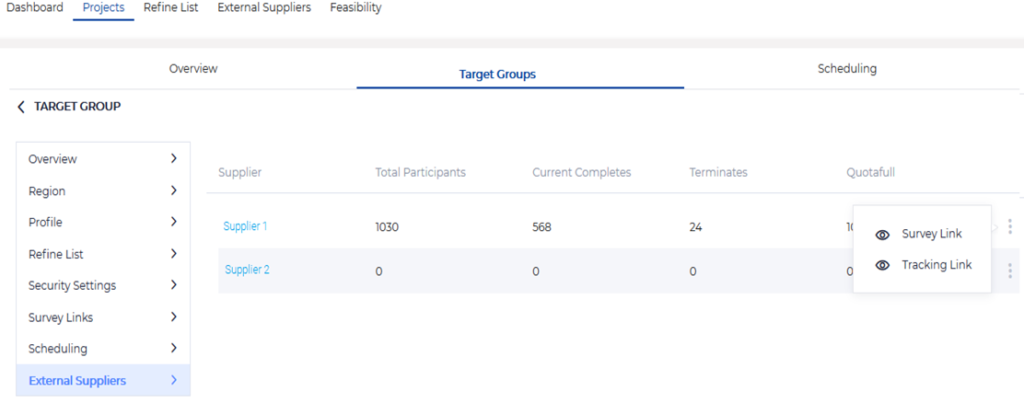Click eye icon next to Tracking Link
This screenshot has width=1024, height=403.
[x=882, y=265]
